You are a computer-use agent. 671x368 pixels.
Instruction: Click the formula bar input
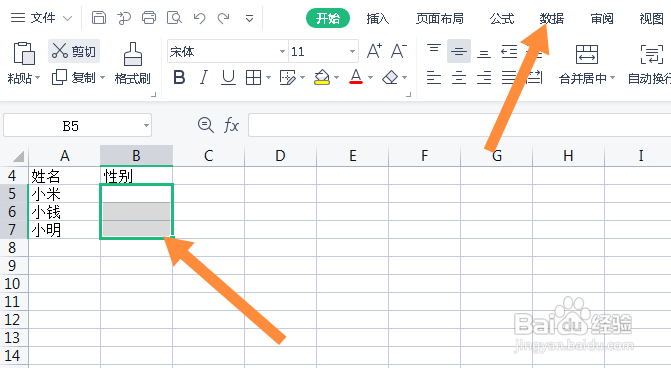(460, 125)
